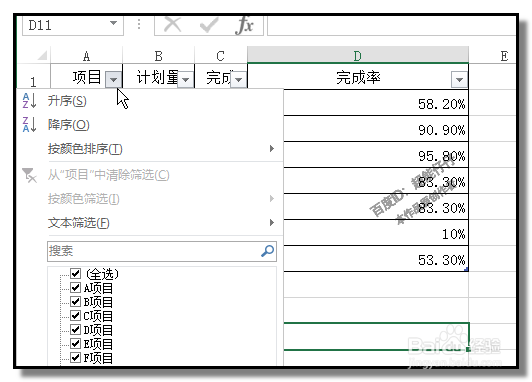The image size is (532, 382).
Task: Uncheck the C项目 checkbox
Action: tap(75, 315)
